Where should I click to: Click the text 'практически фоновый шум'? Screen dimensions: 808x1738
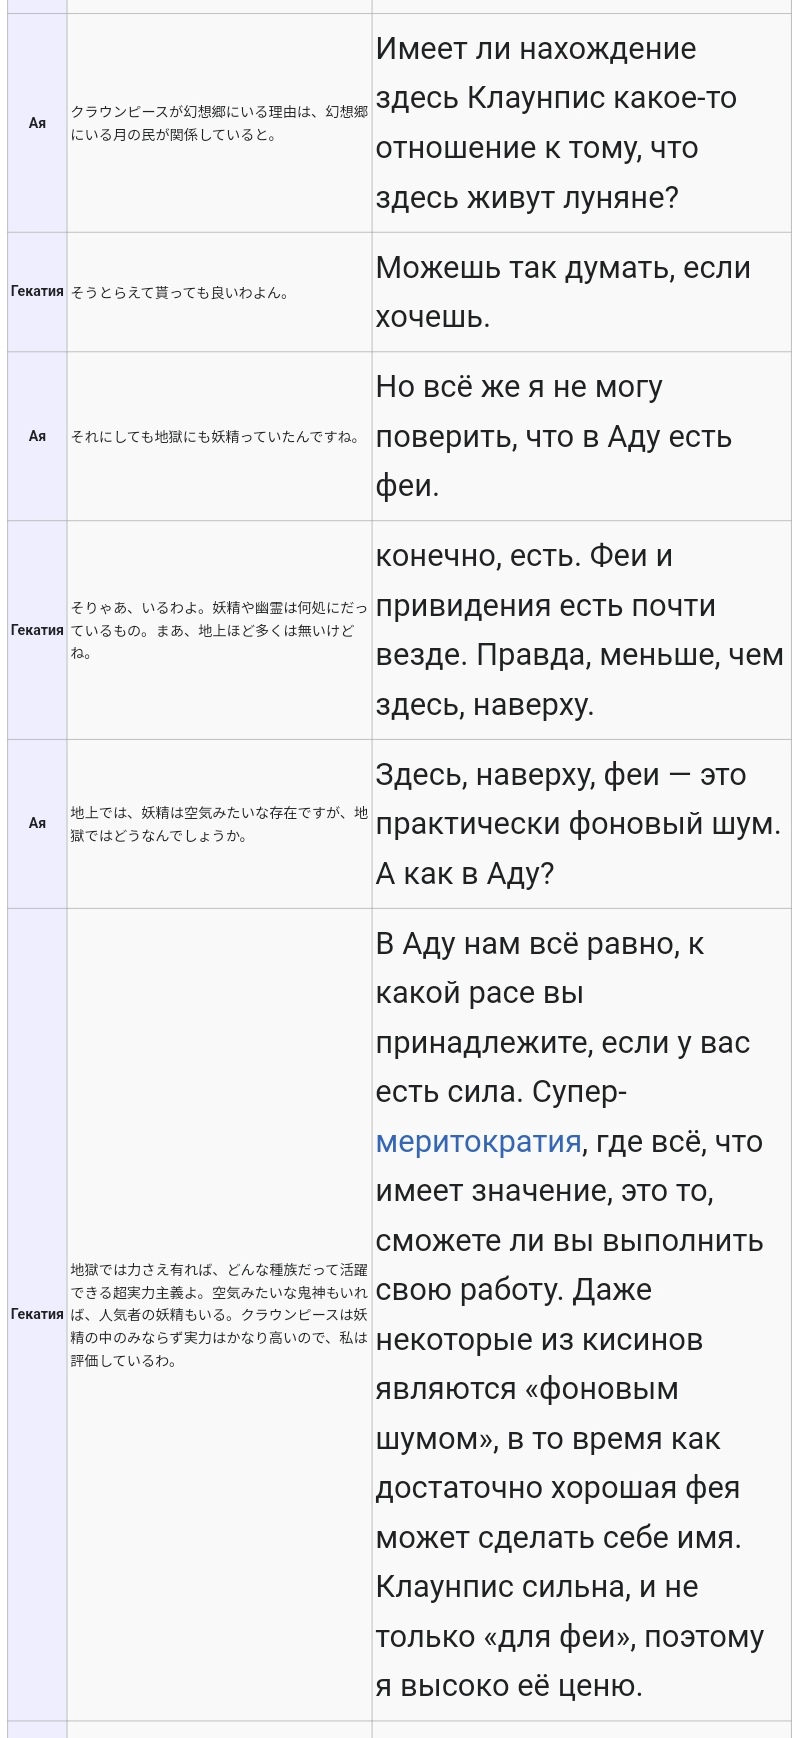click(x=578, y=824)
